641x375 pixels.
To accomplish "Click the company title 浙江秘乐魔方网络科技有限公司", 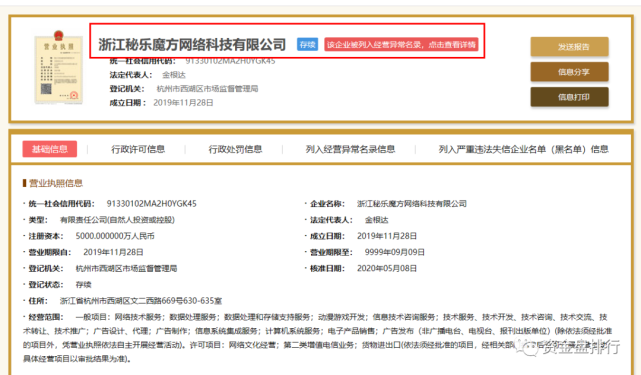I will pos(192,45).
